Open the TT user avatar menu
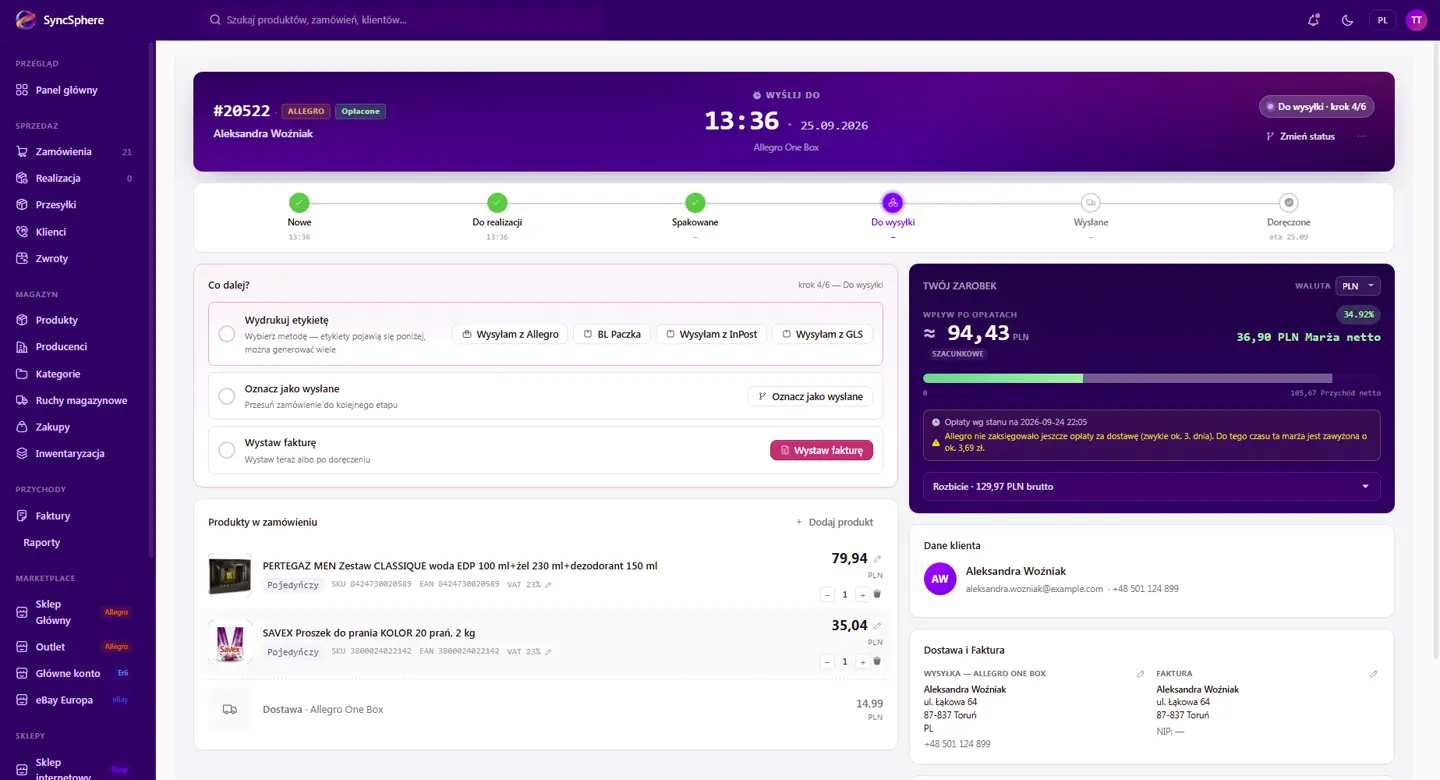 tap(1416, 20)
